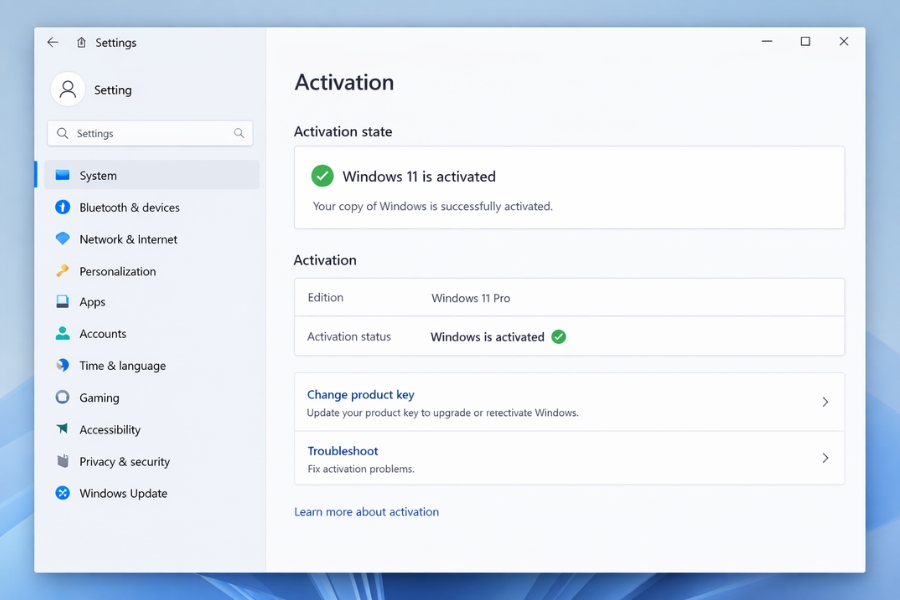Click the back arrow button
This screenshot has width=900, height=600.
pyautogui.click(x=52, y=42)
